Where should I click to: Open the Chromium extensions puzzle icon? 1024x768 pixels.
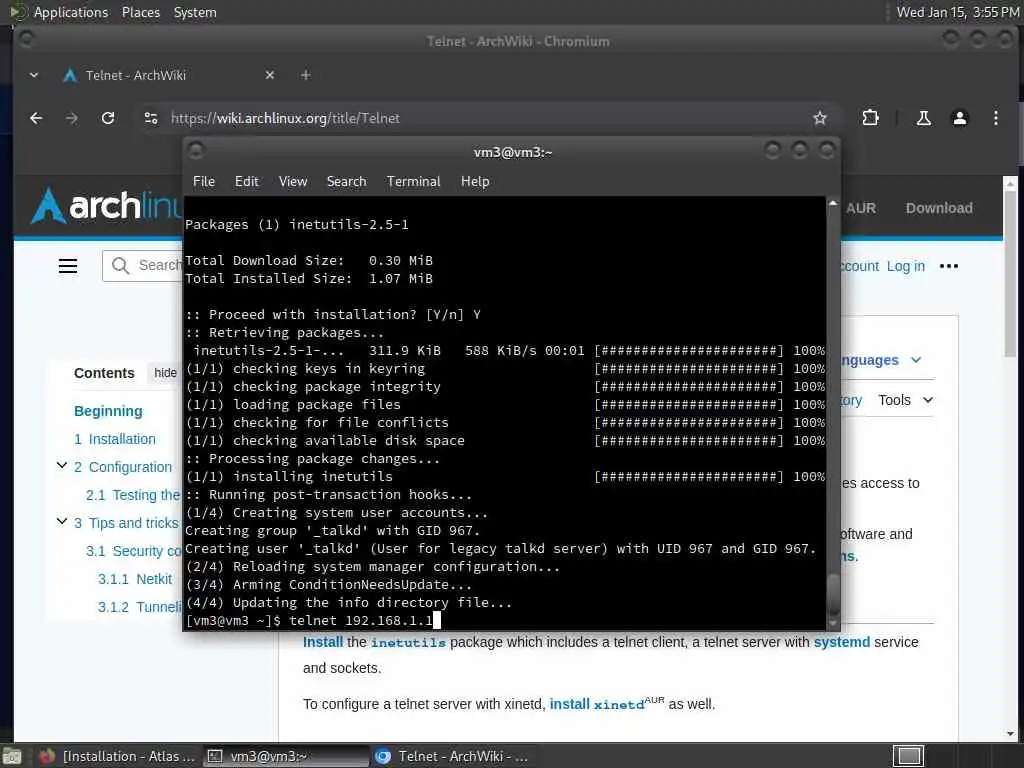(x=870, y=118)
